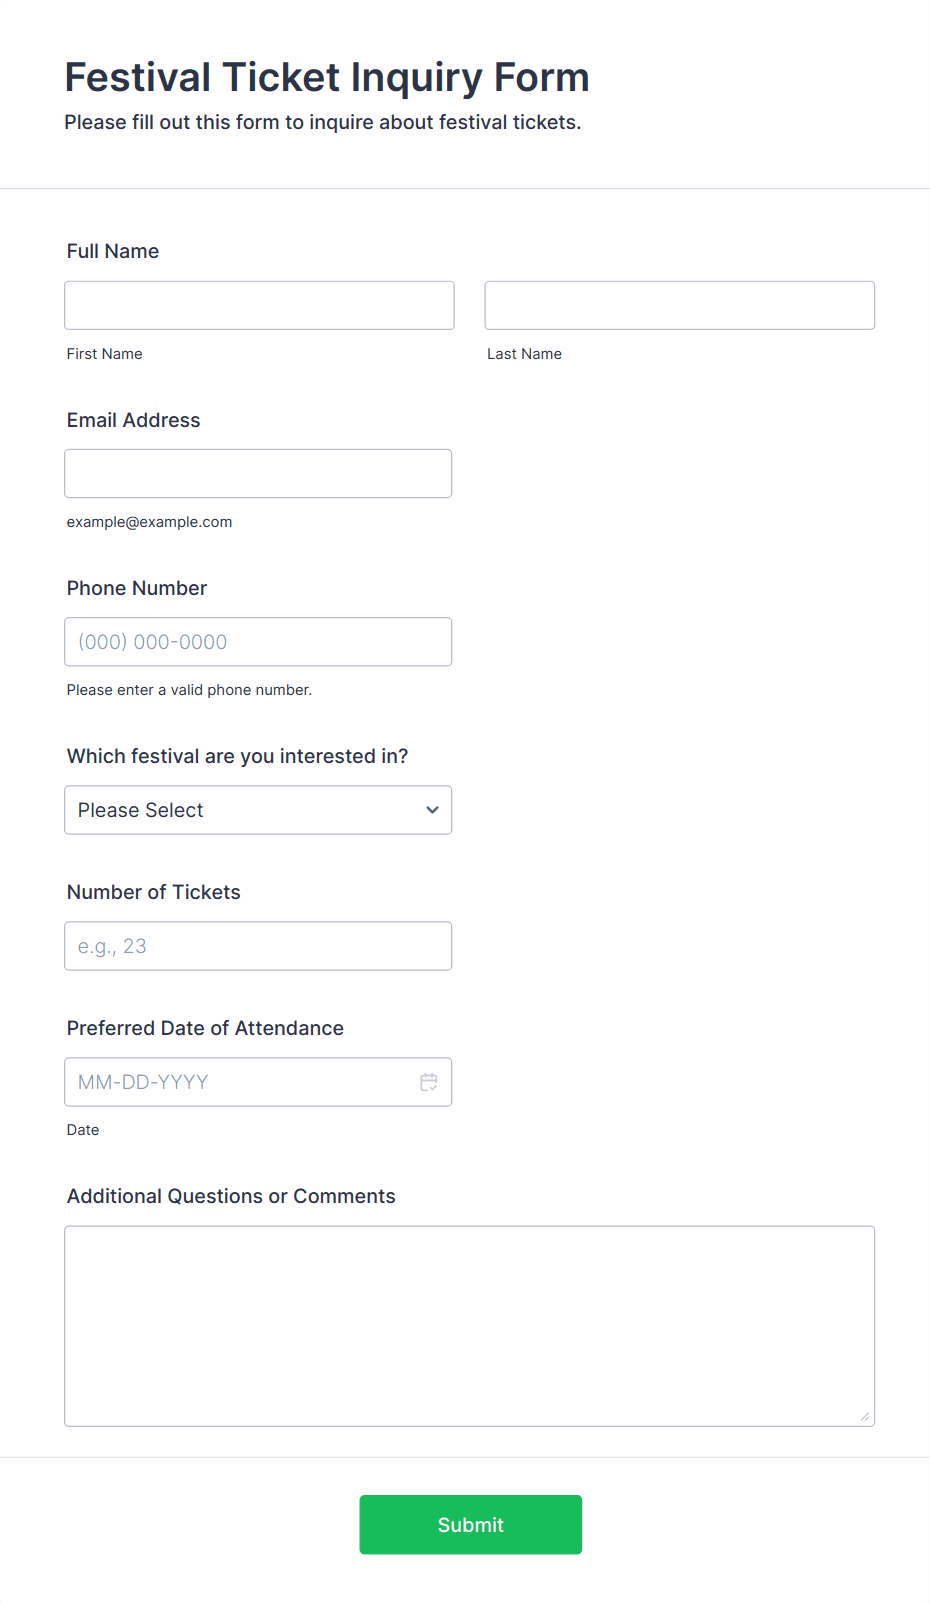Click the Full Name label
Viewport: 930px width, 1604px height.
click(113, 251)
